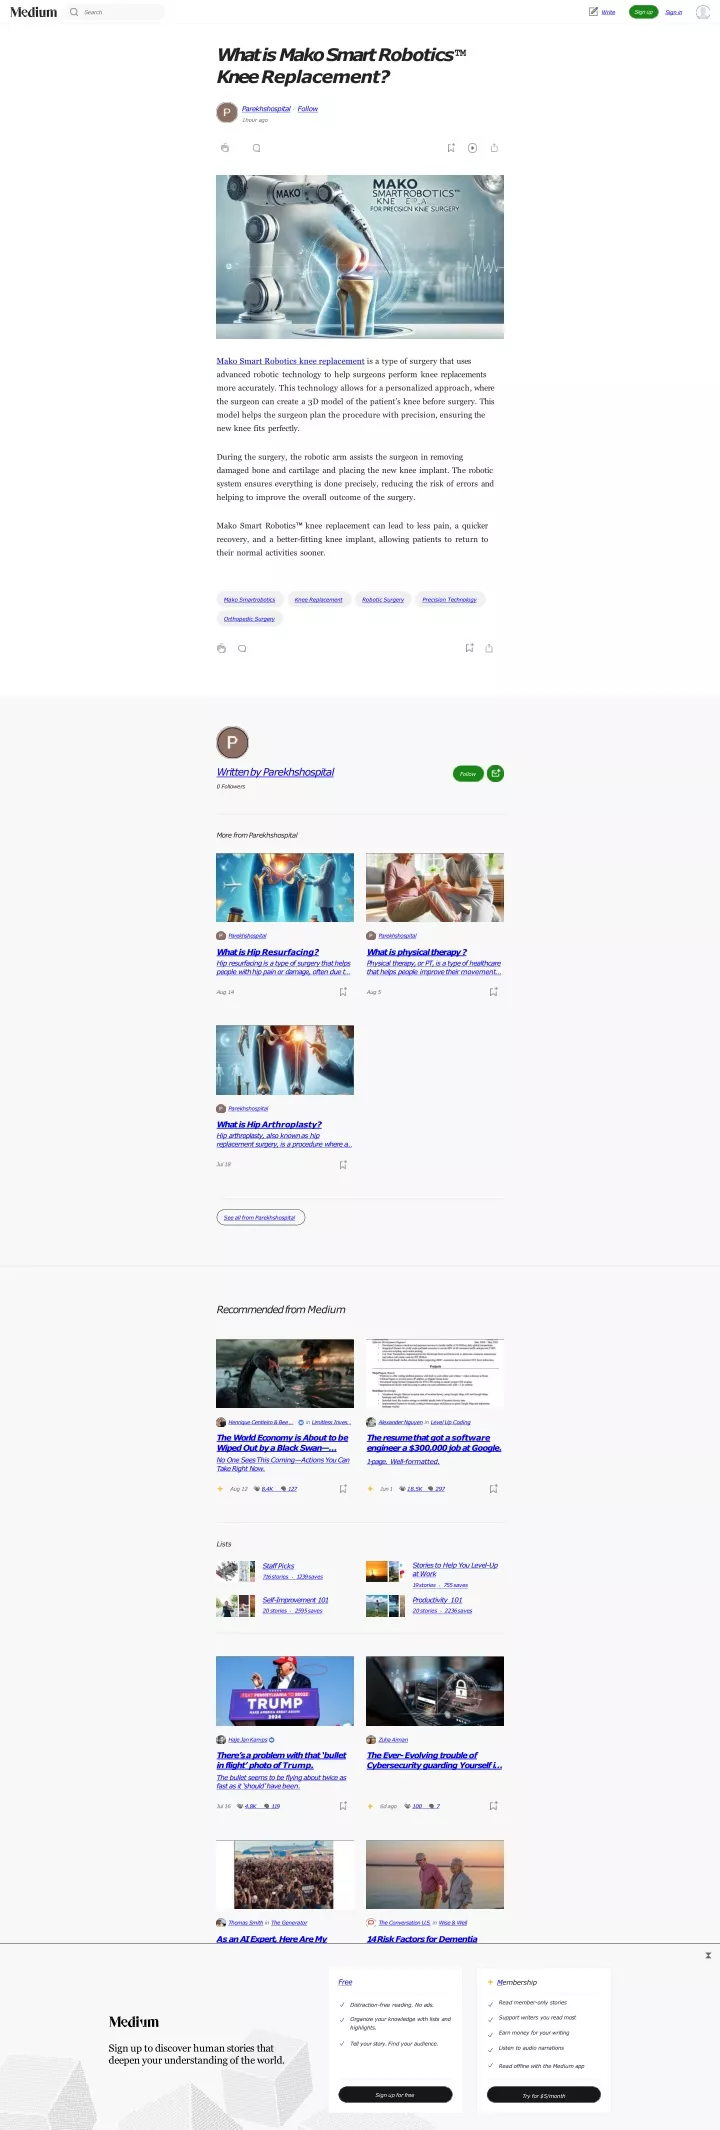Bookmark the $300,000 Google resume story

coord(493,1489)
